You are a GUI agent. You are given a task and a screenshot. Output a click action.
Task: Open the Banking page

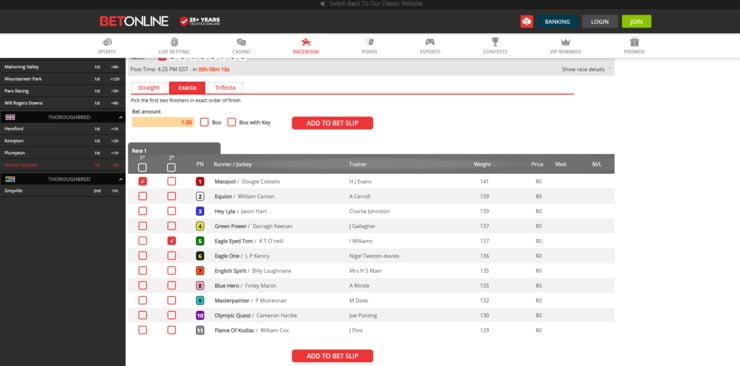[557, 22]
